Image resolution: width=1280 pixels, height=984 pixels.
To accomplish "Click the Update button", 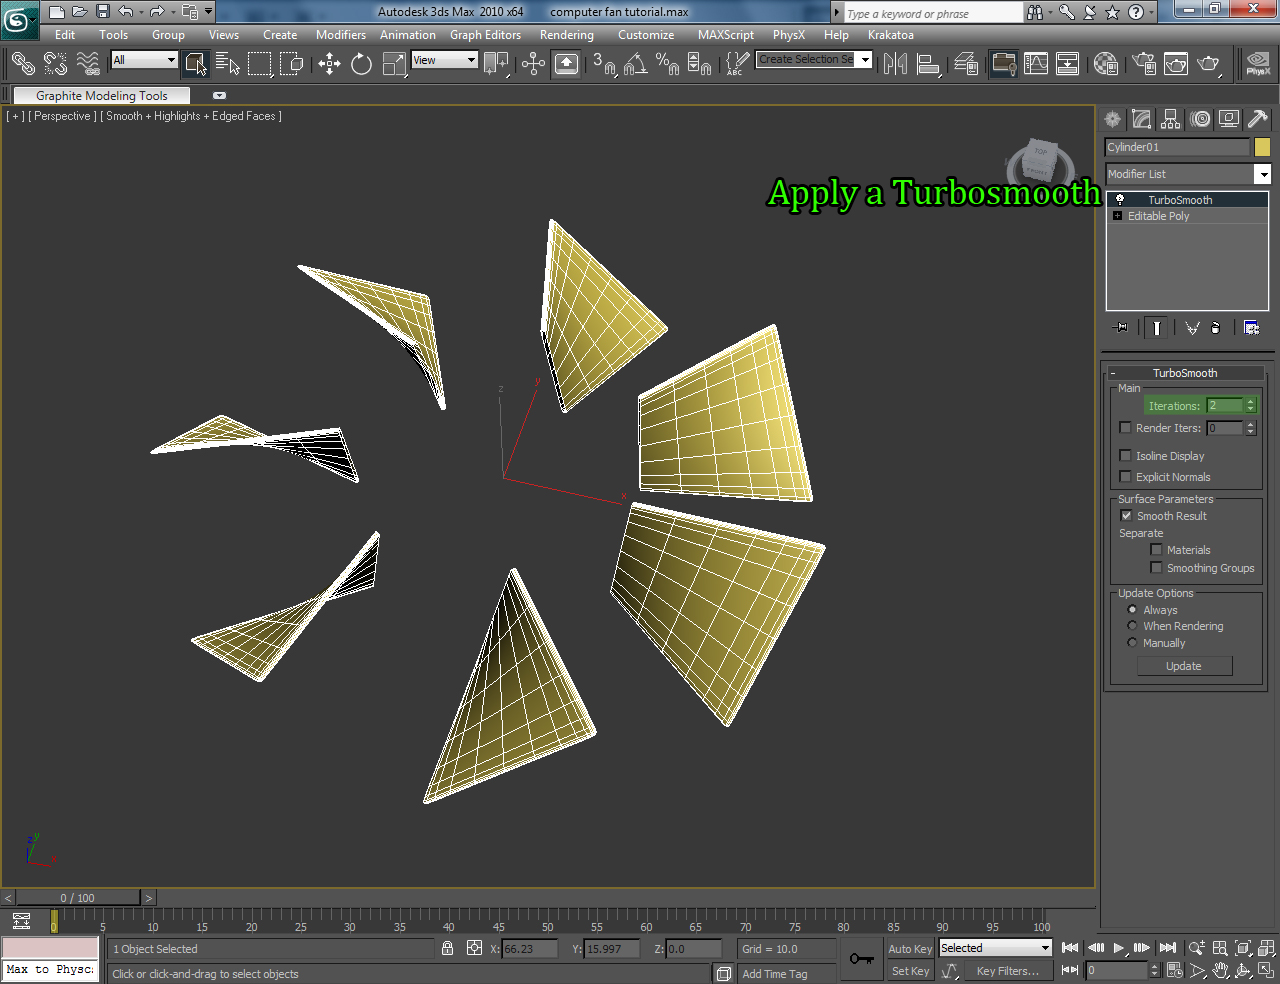I will click(1184, 666).
